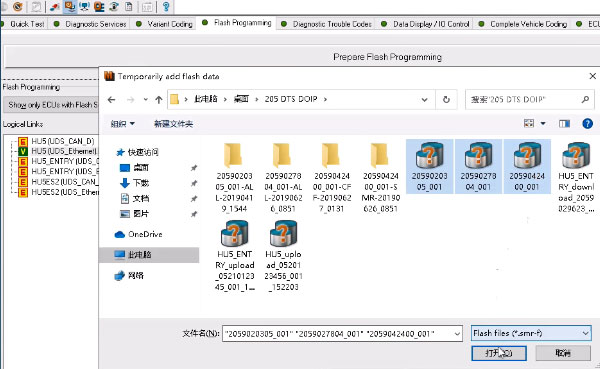Select the 2059027804_001 flash file icon
The height and width of the screenshot is (369, 600).
click(x=478, y=155)
